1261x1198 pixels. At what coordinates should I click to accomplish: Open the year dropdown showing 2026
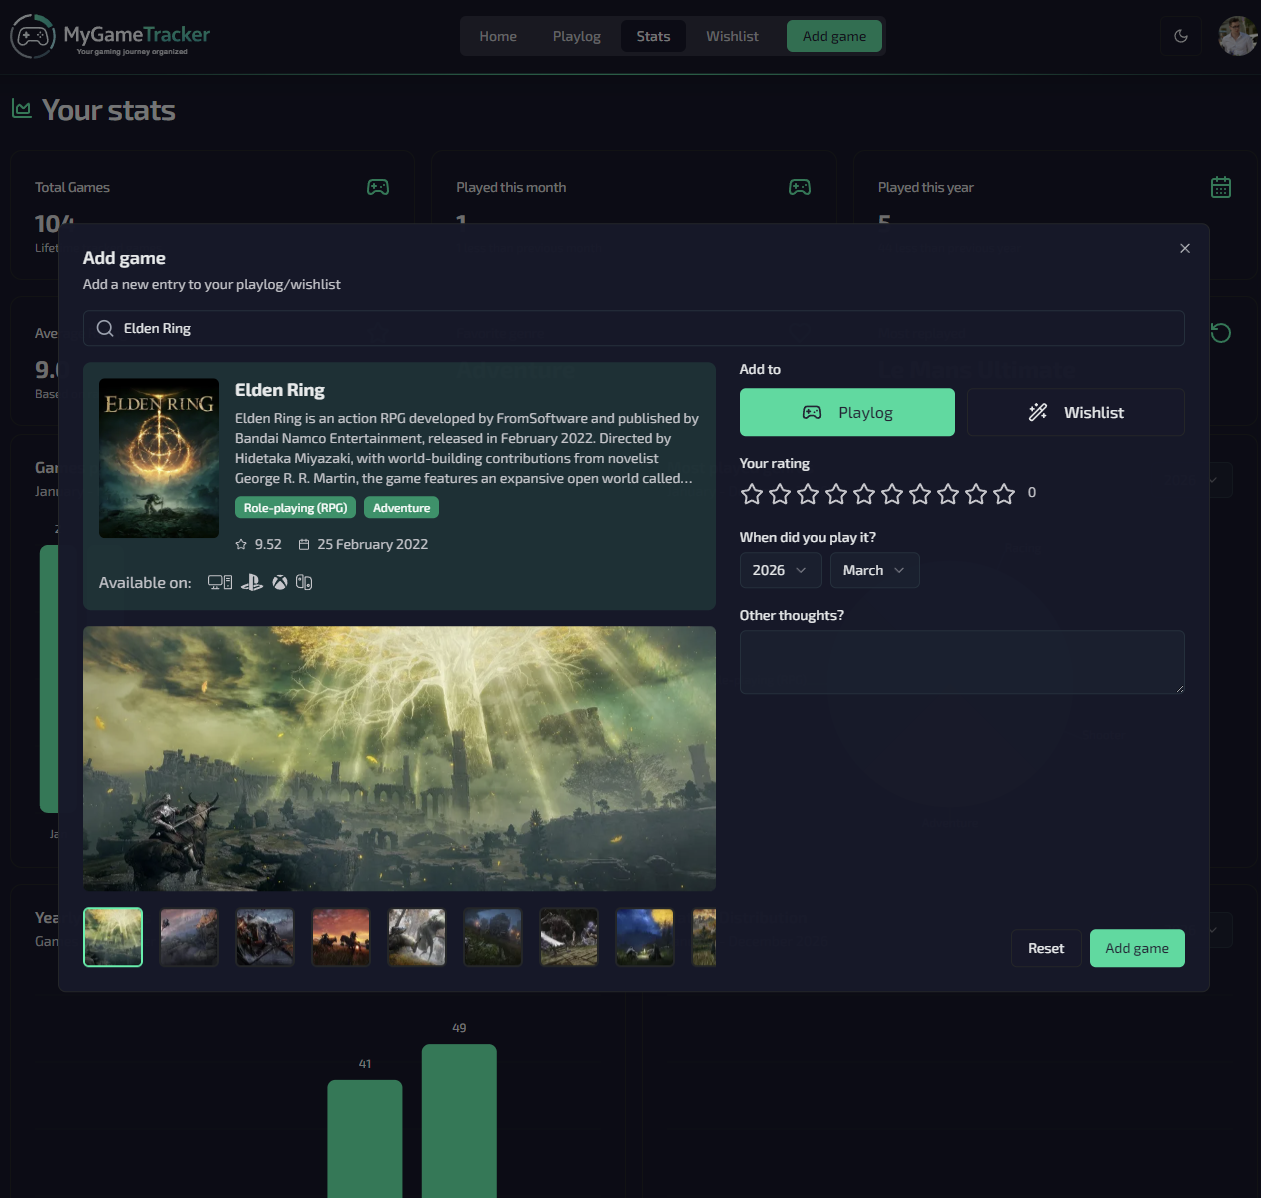780,570
